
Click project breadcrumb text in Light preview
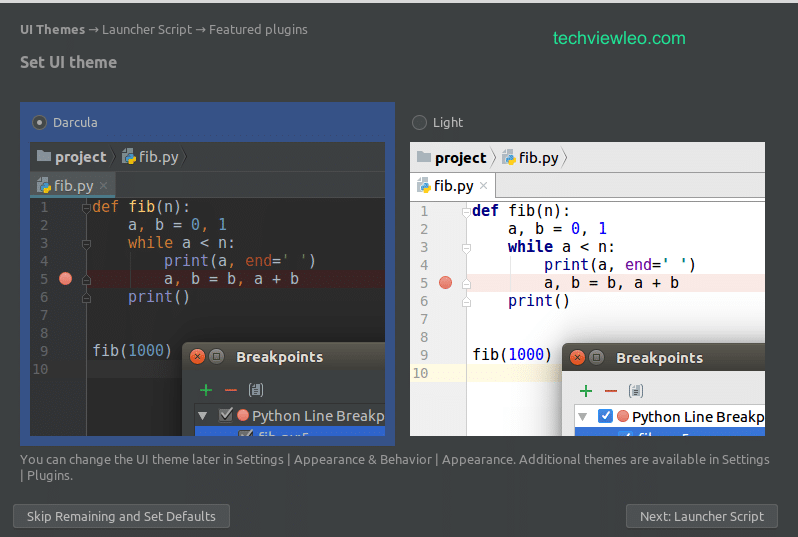pyautogui.click(x=461, y=158)
